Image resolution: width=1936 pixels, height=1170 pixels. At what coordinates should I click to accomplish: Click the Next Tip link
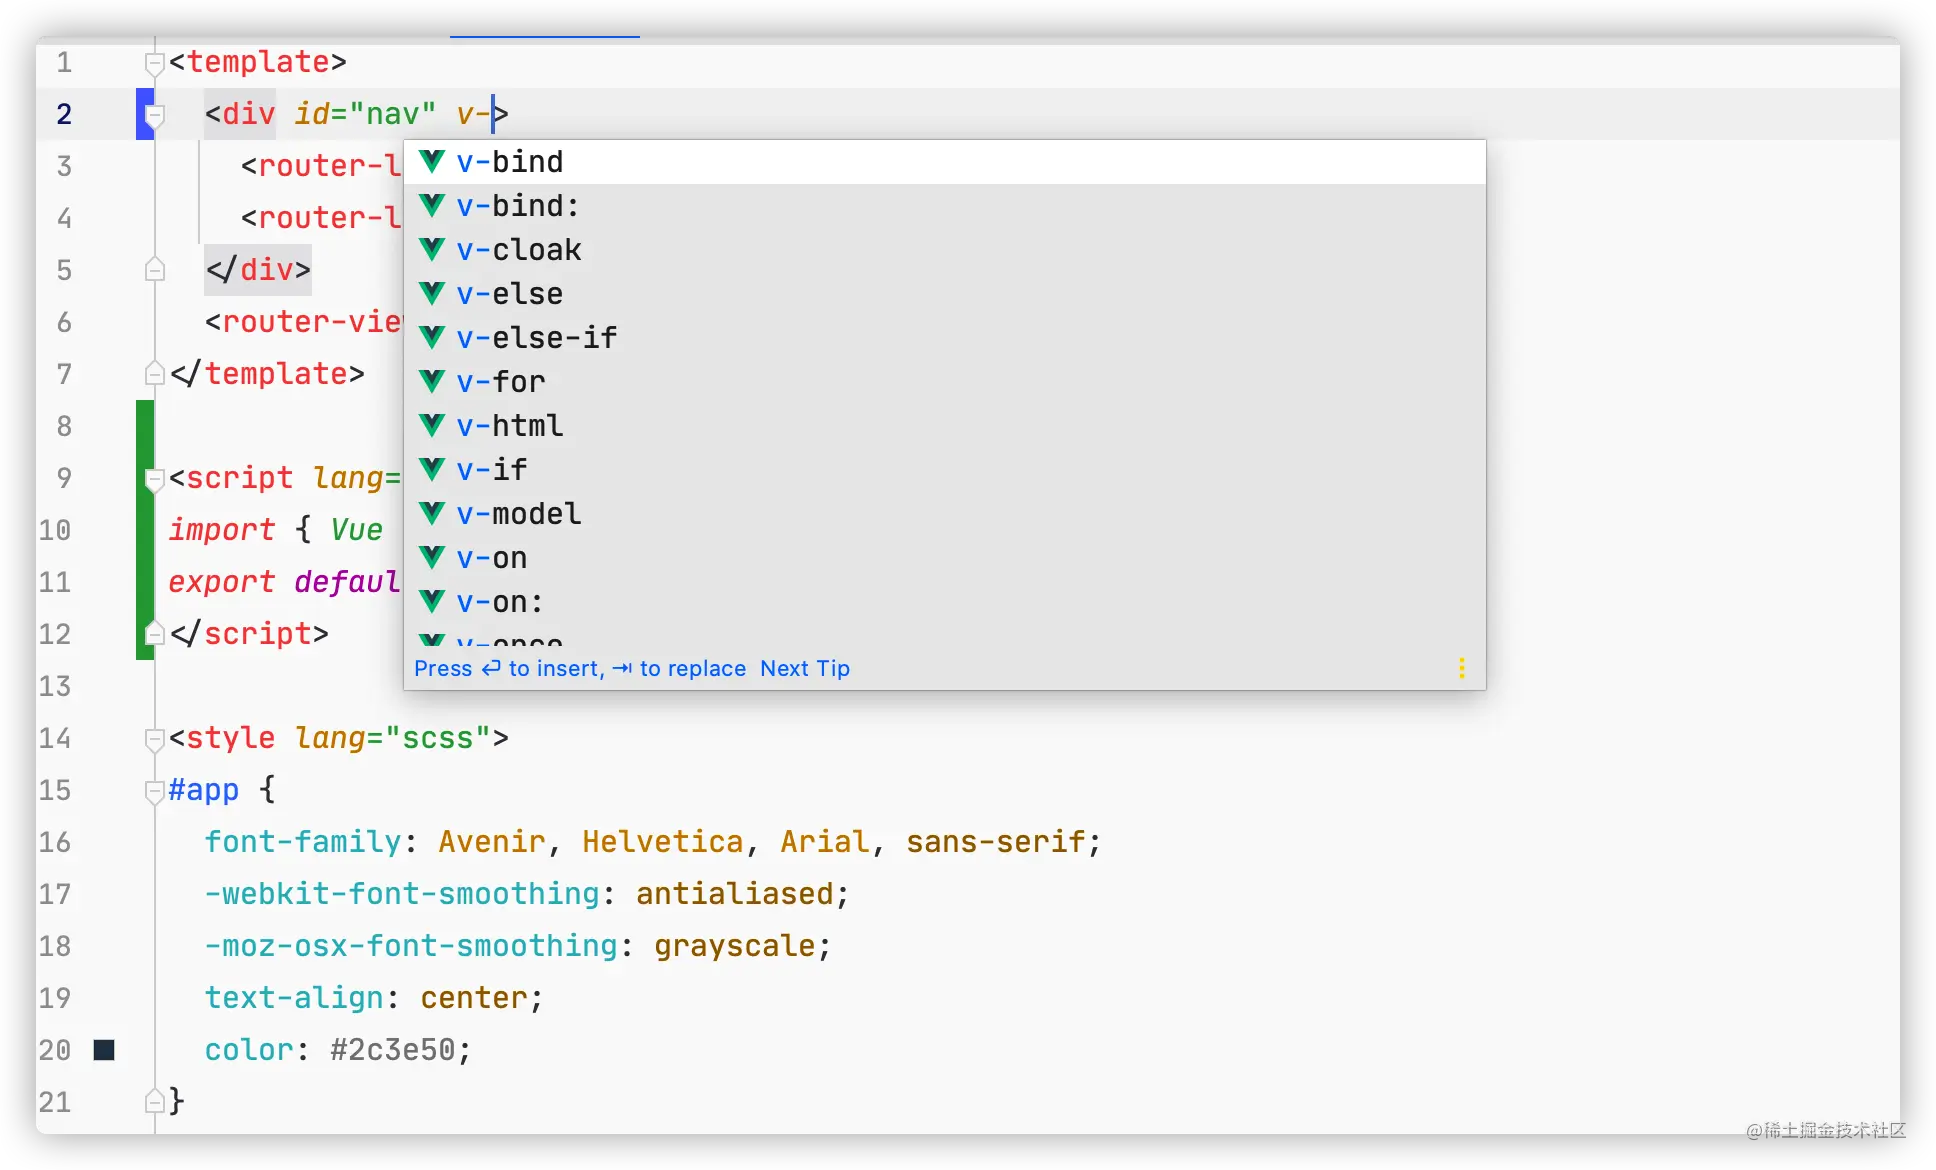(804, 668)
